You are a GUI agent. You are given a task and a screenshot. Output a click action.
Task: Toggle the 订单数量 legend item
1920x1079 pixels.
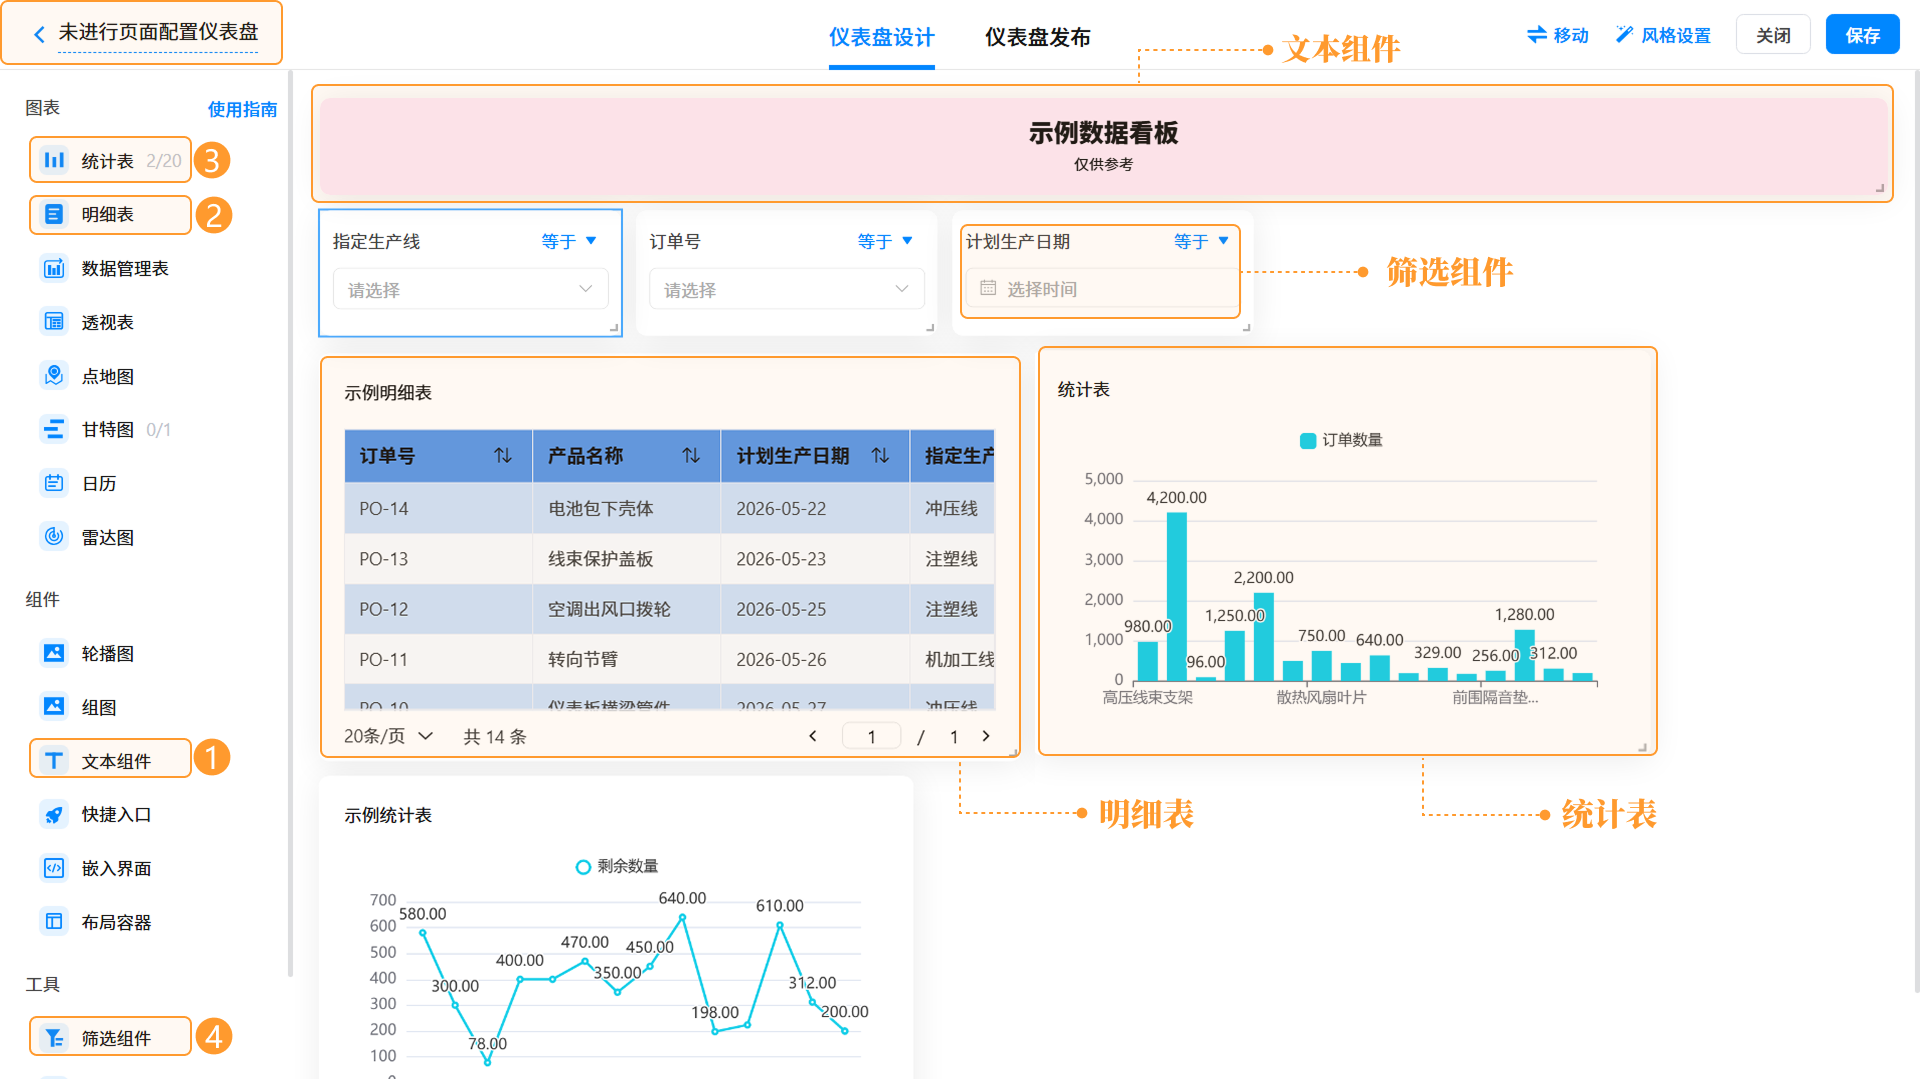point(1341,440)
